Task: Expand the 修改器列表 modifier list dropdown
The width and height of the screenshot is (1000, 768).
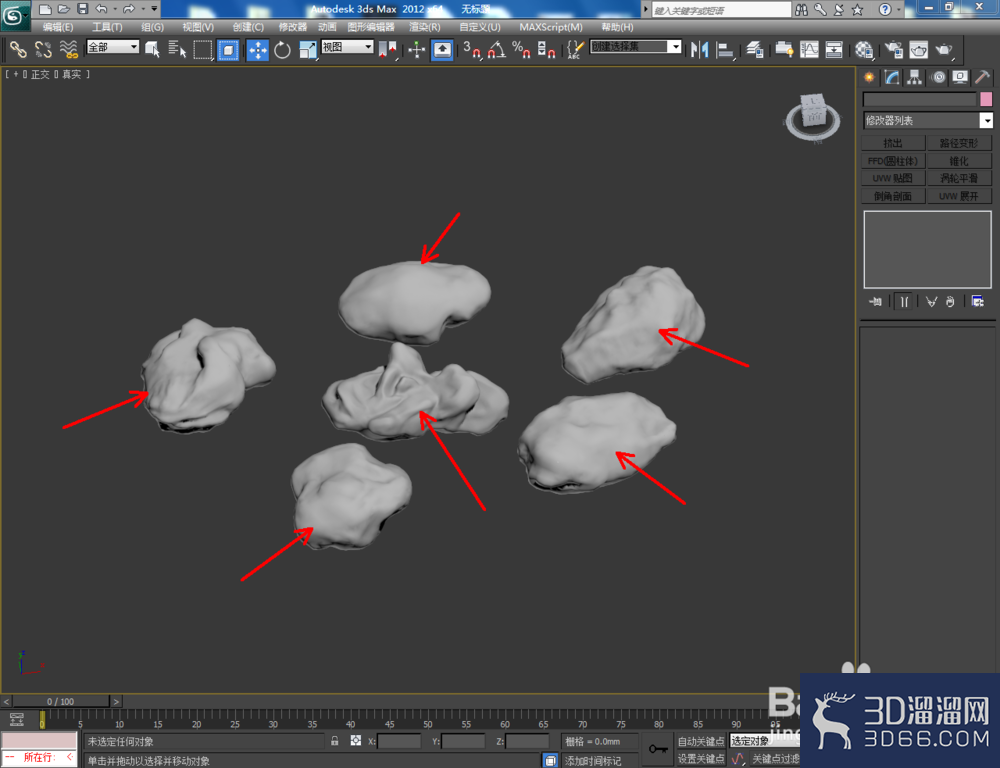Action: pyautogui.click(x=986, y=121)
